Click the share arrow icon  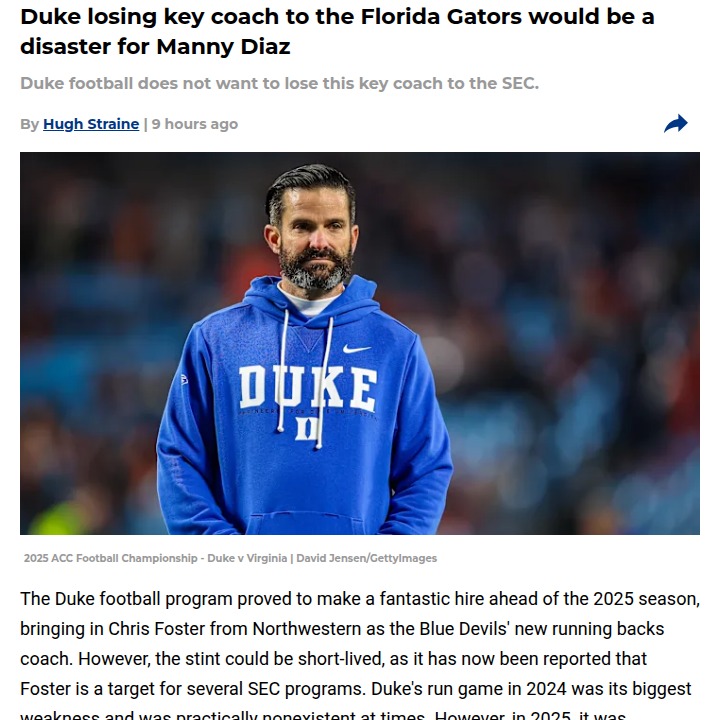click(676, 124)
